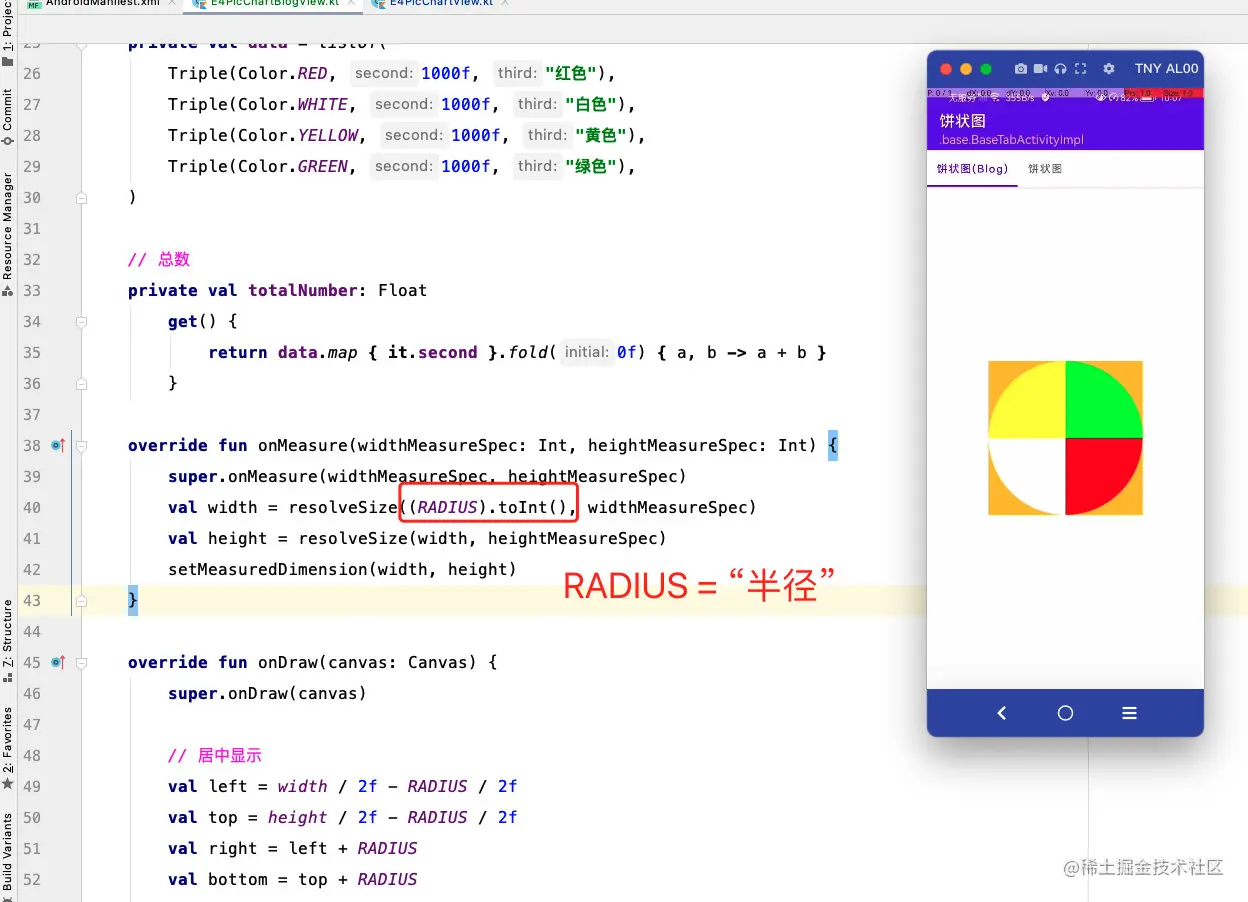Click the TNY AL00 device title
This screenshot has height=902, width=1248.
(x=1166, y=69)
